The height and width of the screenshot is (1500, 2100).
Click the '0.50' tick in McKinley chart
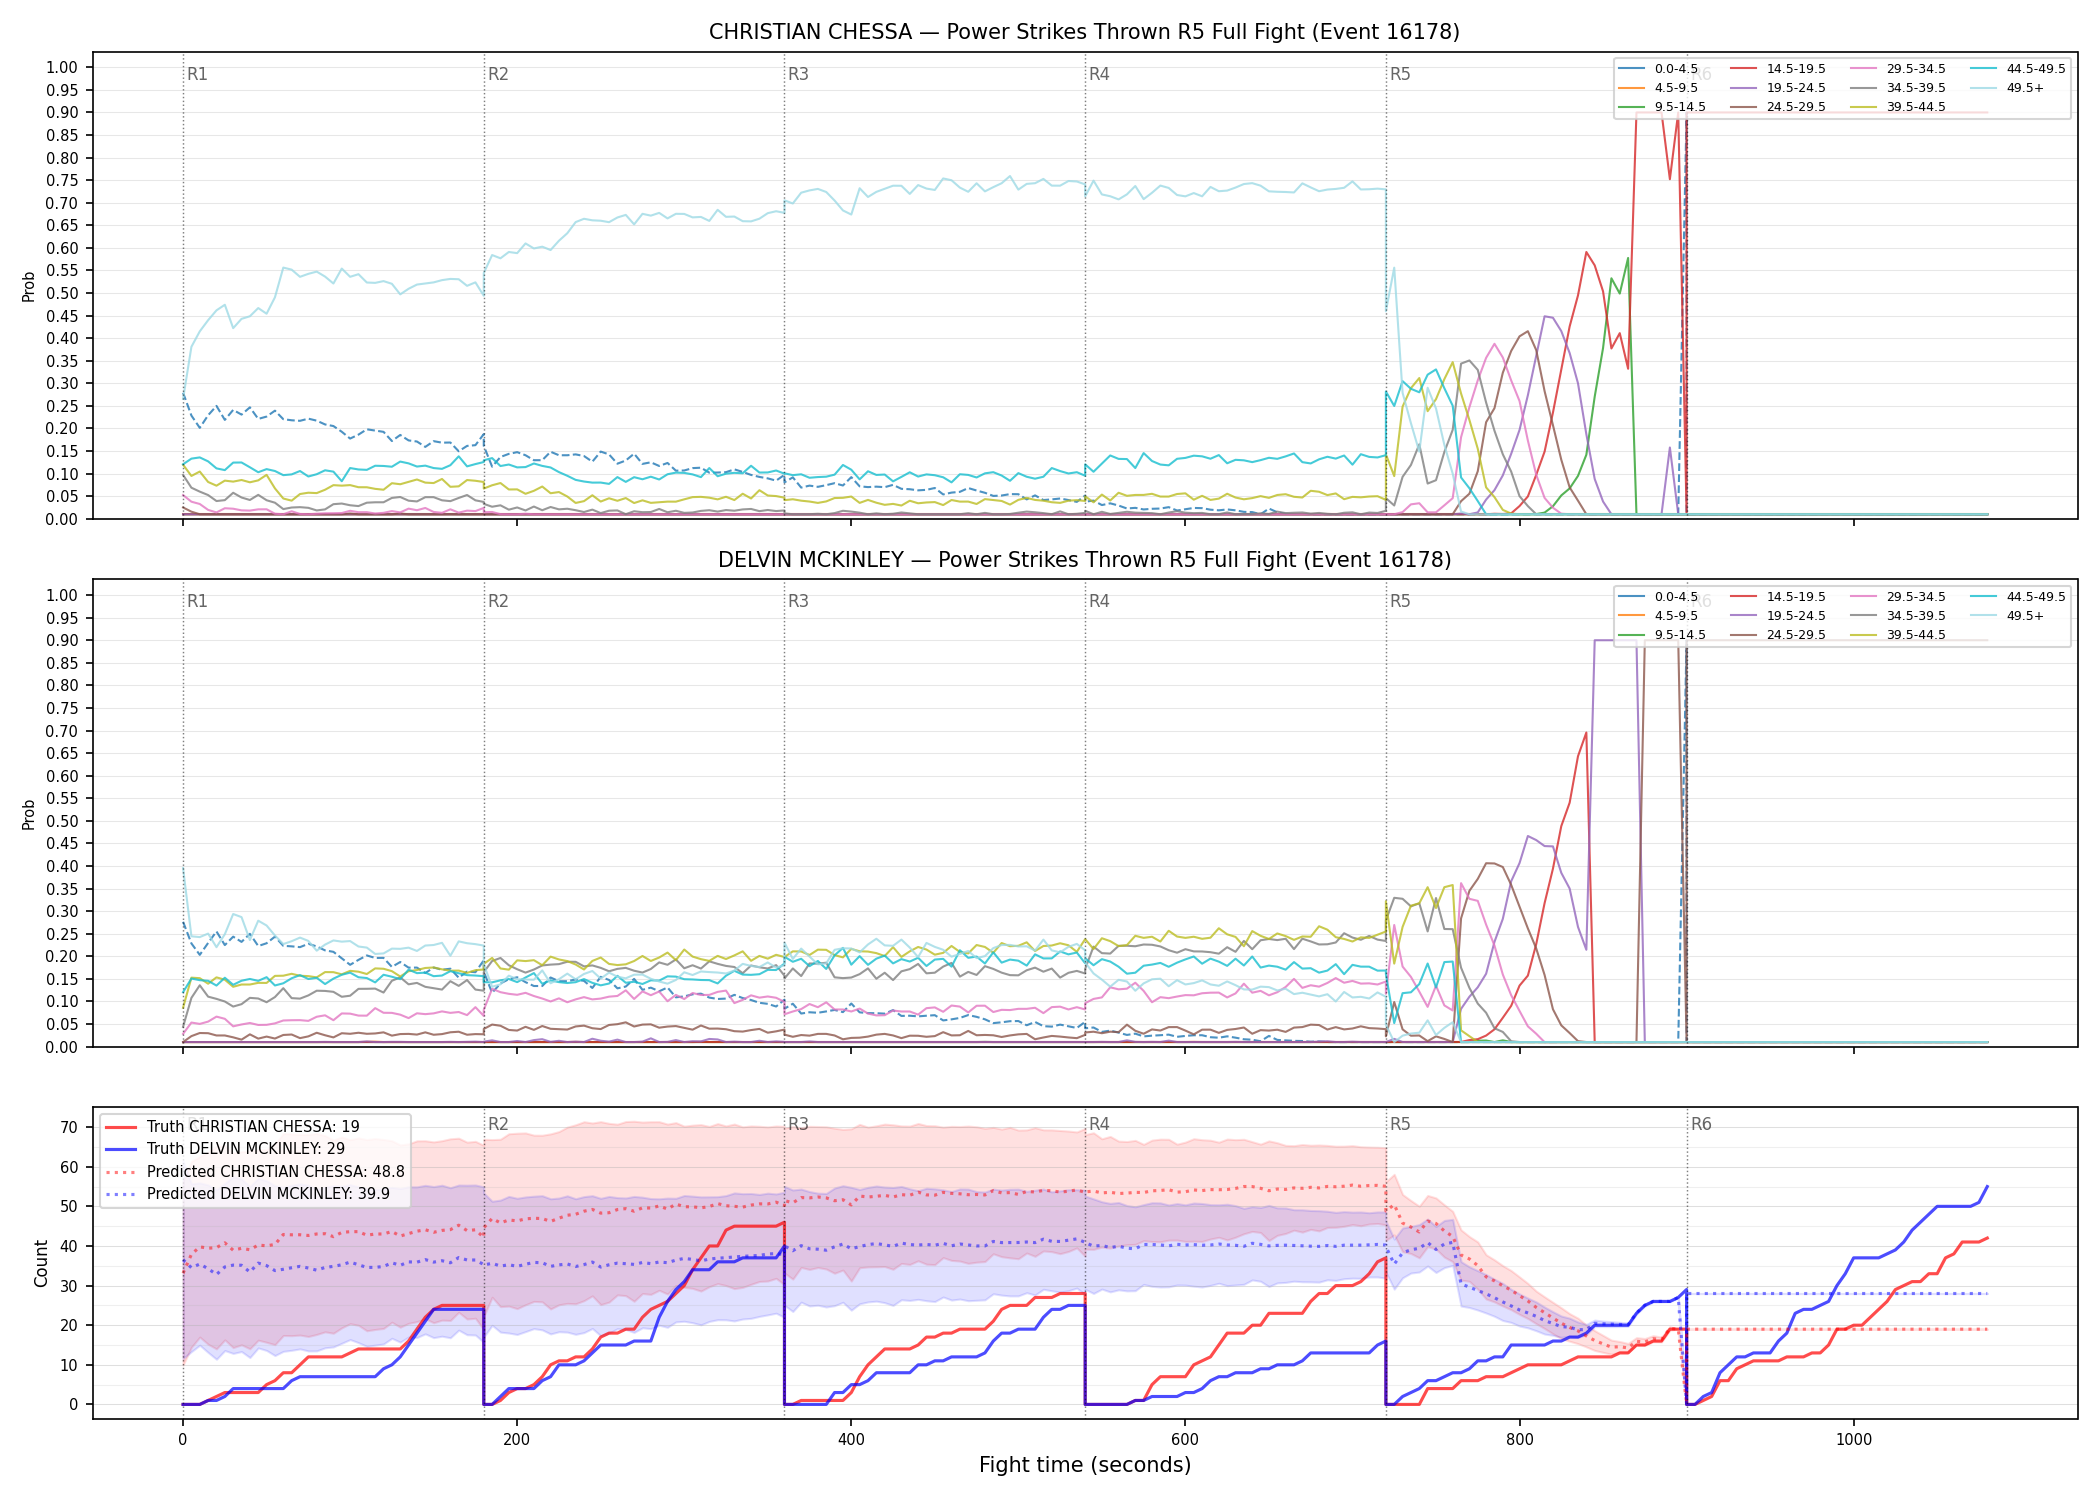62,821
